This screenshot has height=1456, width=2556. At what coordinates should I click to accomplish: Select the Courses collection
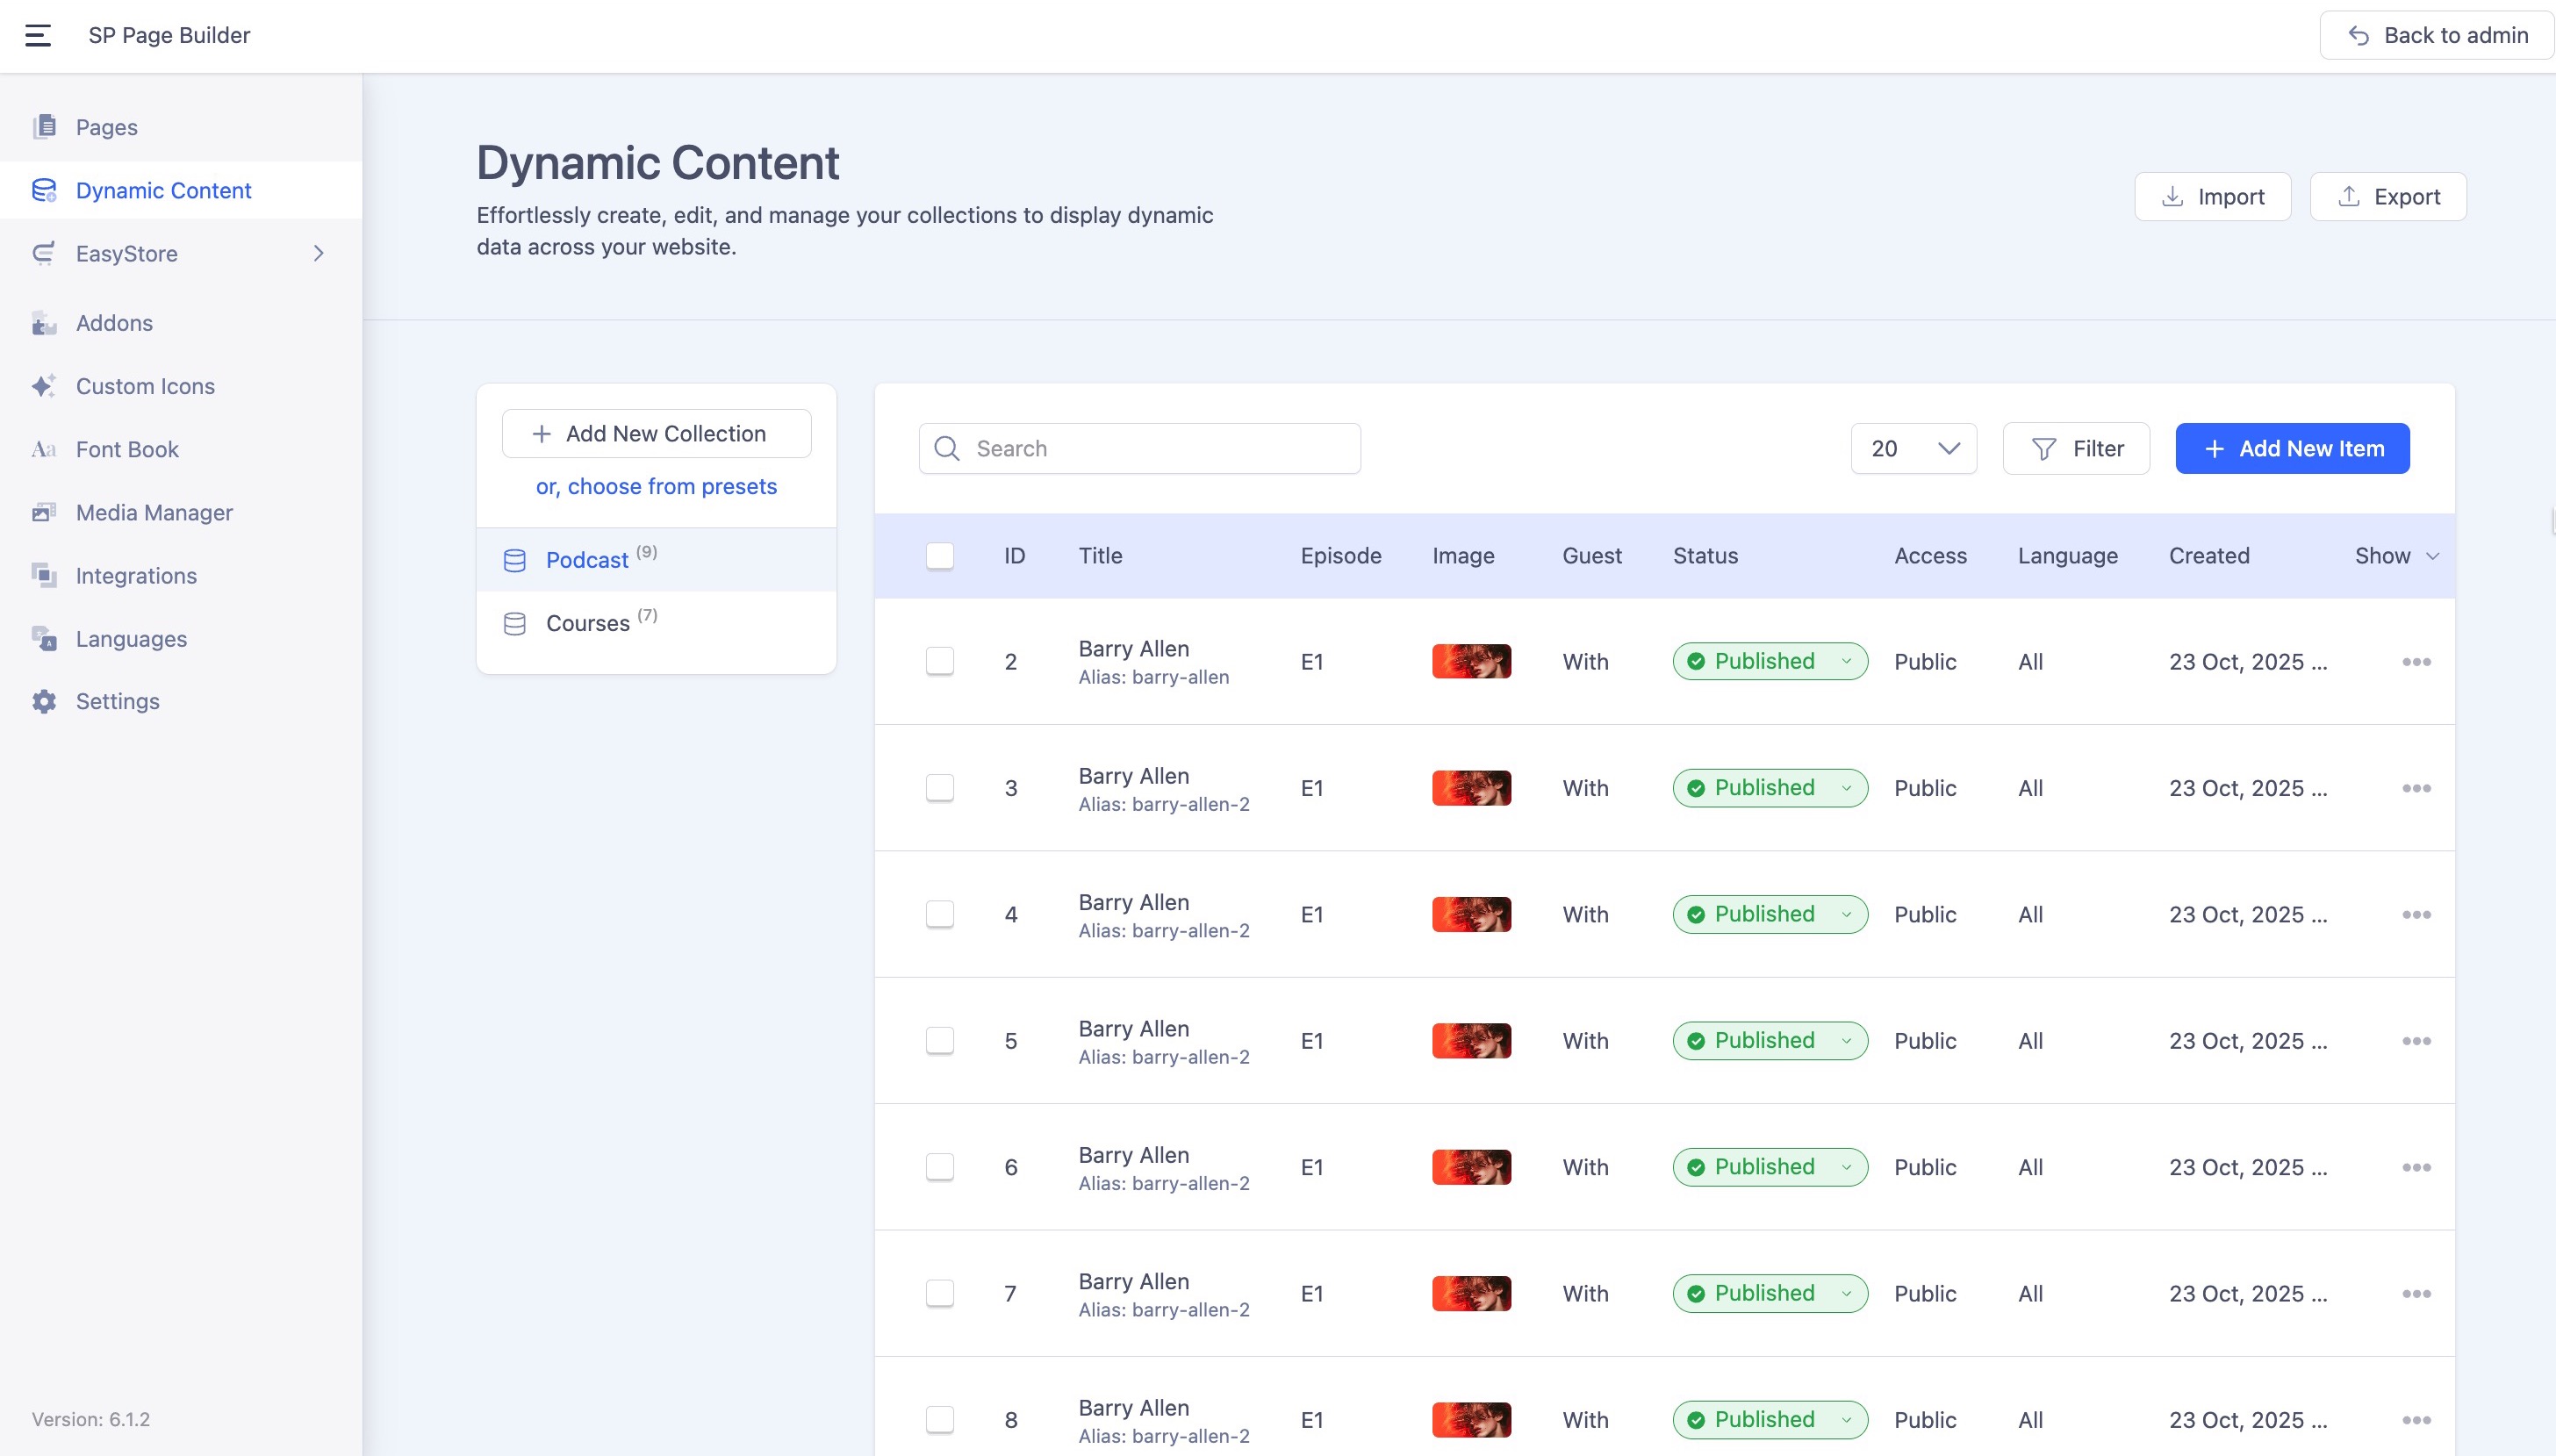point(588,623)
